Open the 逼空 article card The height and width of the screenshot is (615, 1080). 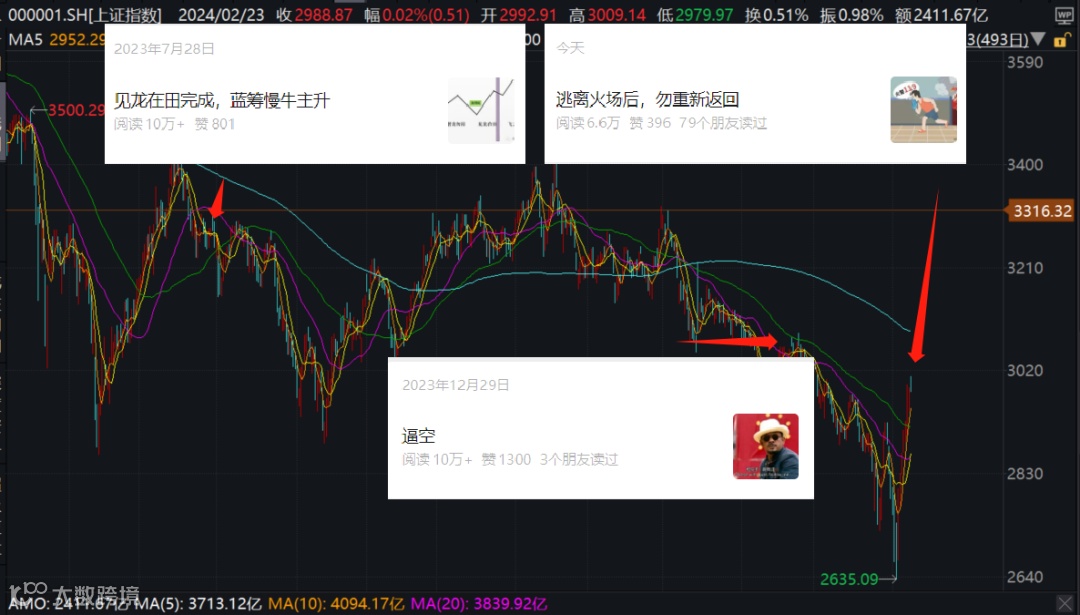pos(601,428)
